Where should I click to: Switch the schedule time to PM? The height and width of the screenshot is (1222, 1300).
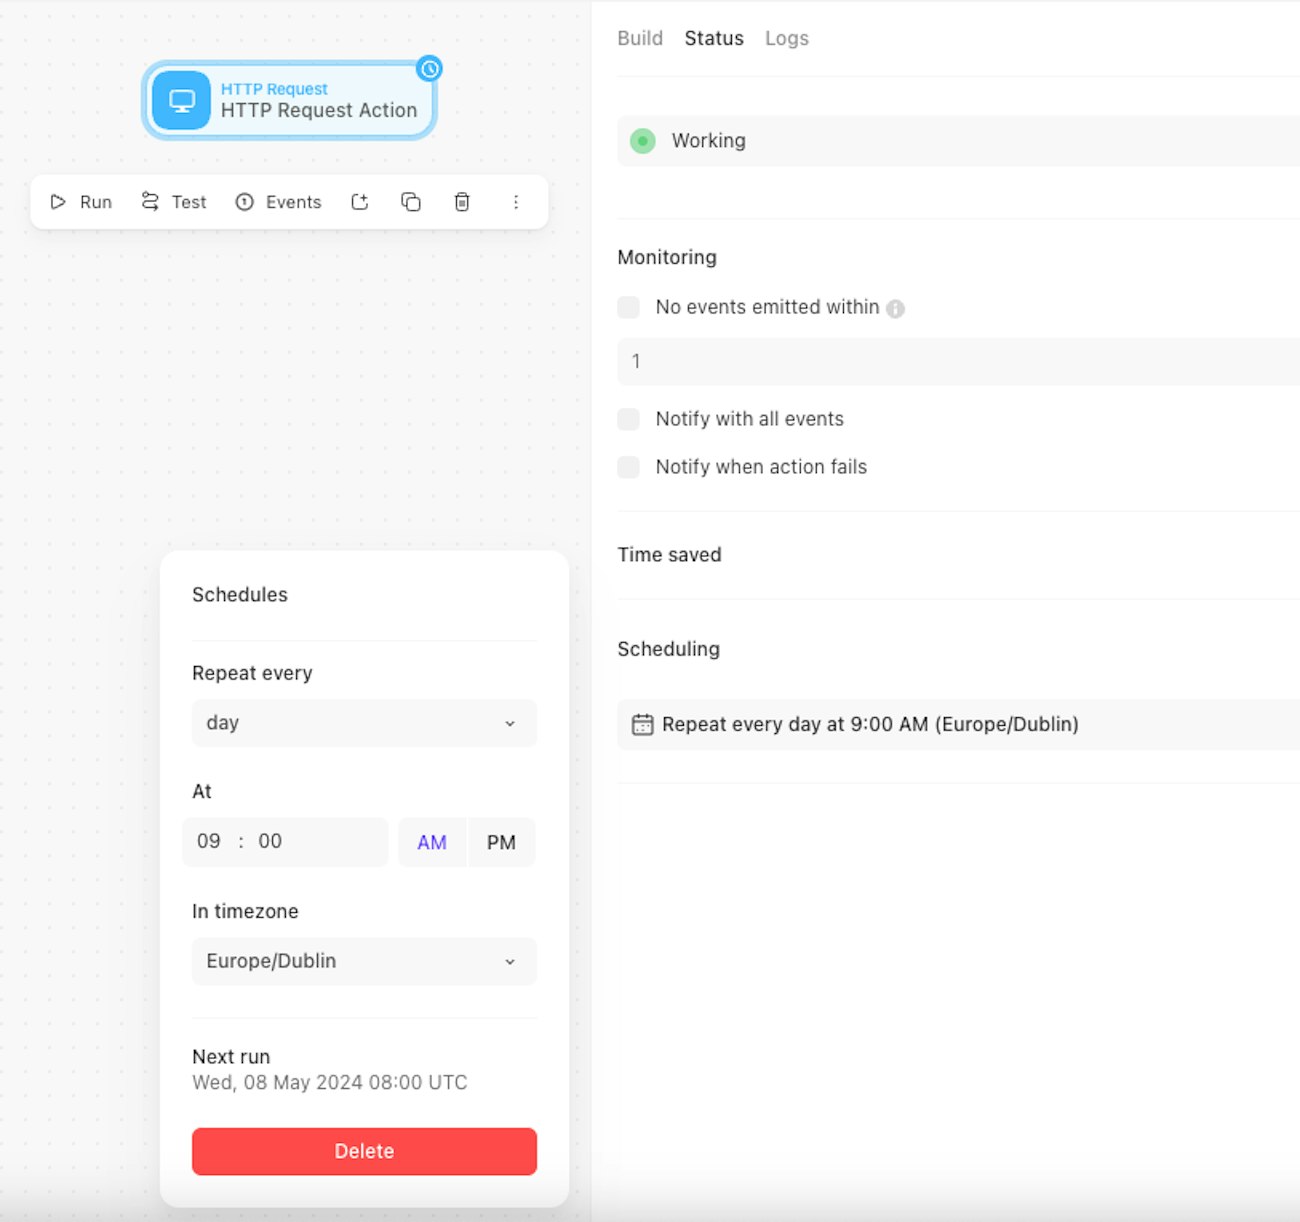coord(501,842)
